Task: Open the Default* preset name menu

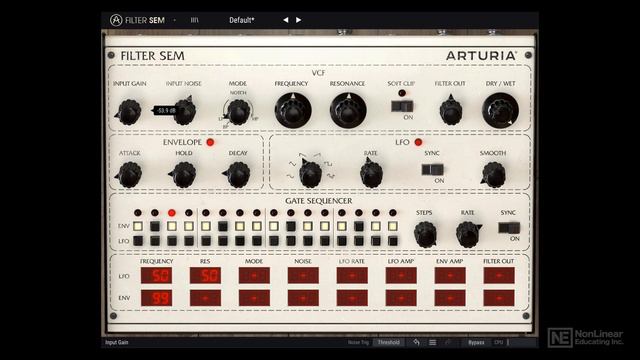Action: tap(242, 20)
